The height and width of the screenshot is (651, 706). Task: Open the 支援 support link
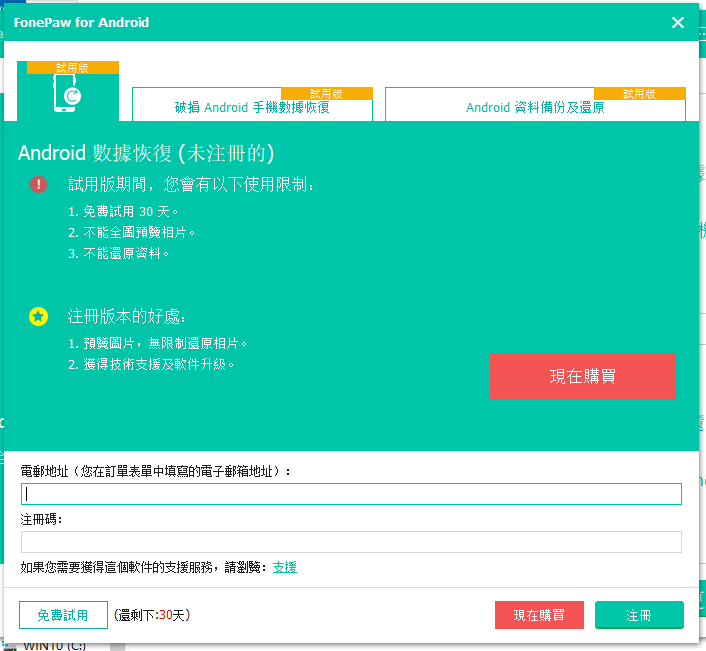[x=285, y=567]
